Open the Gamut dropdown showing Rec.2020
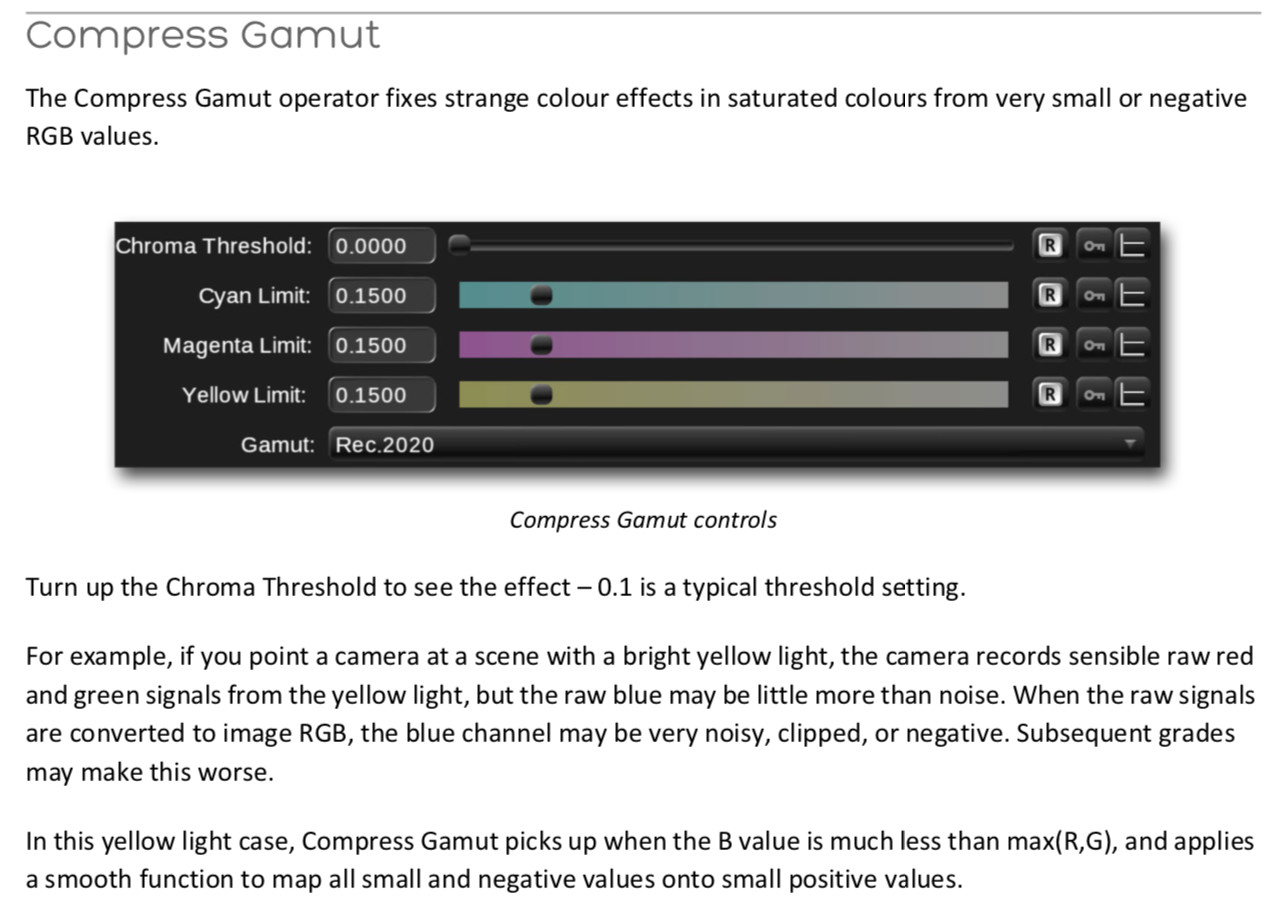 coord(737,443)
